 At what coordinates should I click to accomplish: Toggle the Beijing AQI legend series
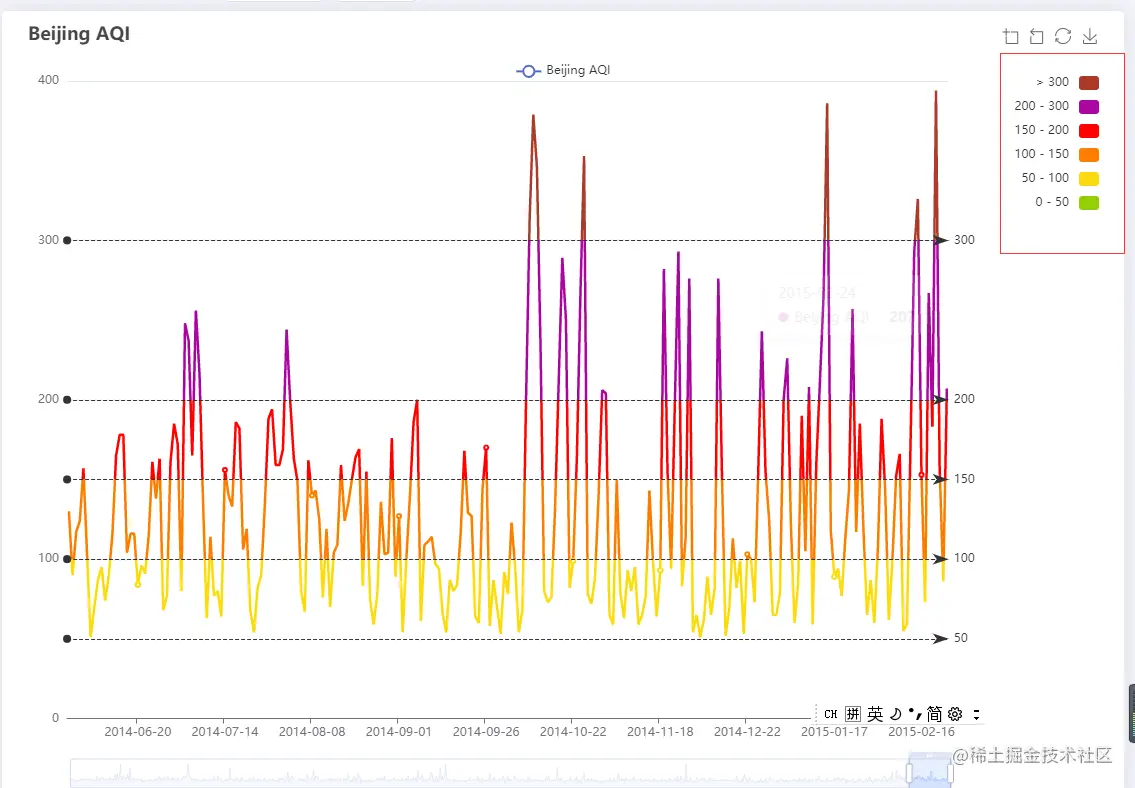point(563,70)
